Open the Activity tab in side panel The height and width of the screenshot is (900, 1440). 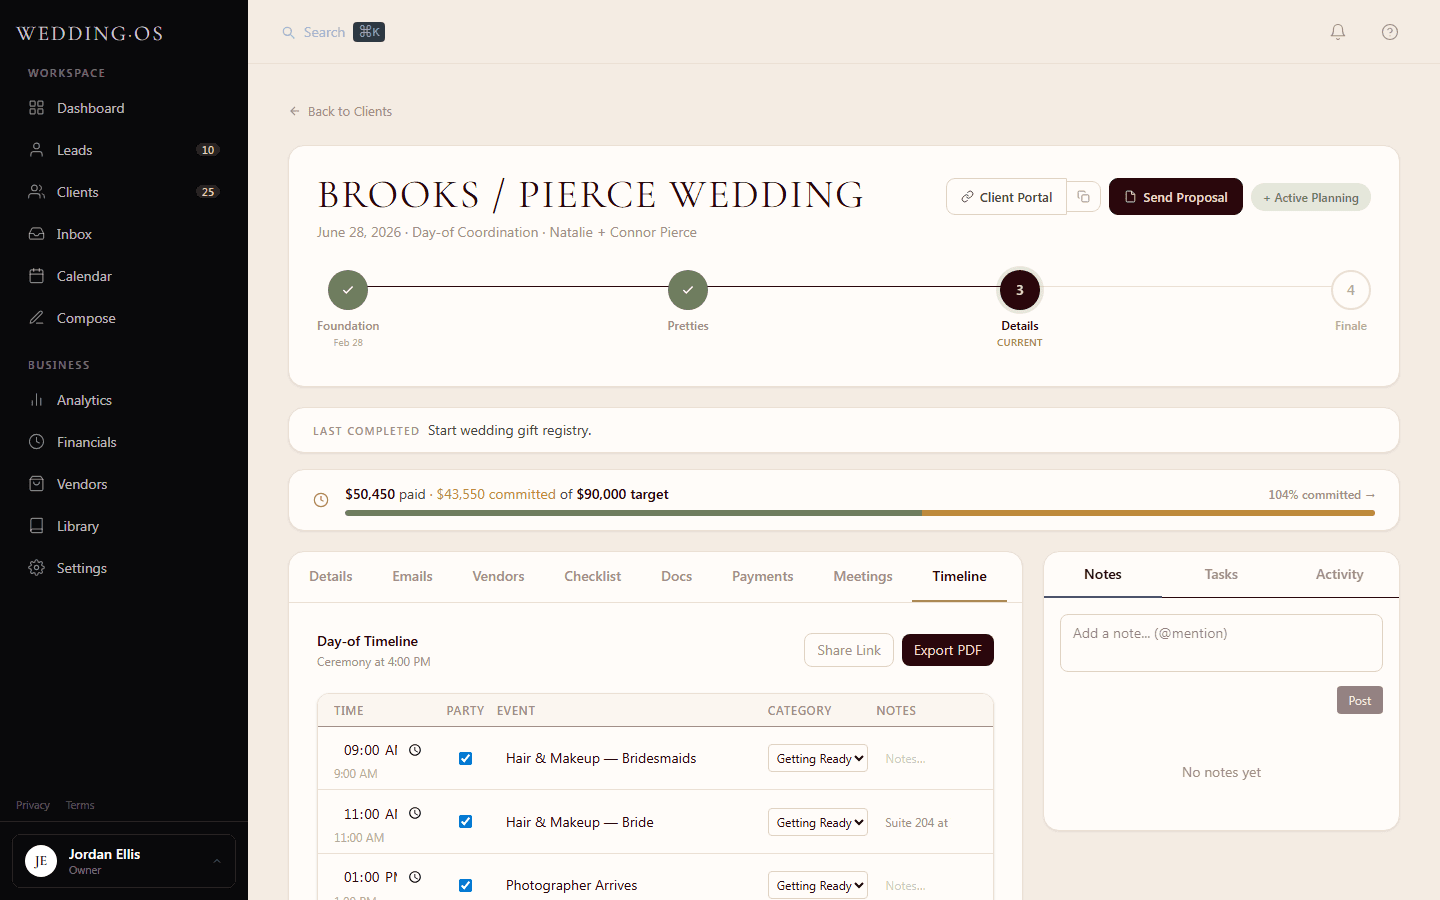click(x=1339, y=574)
